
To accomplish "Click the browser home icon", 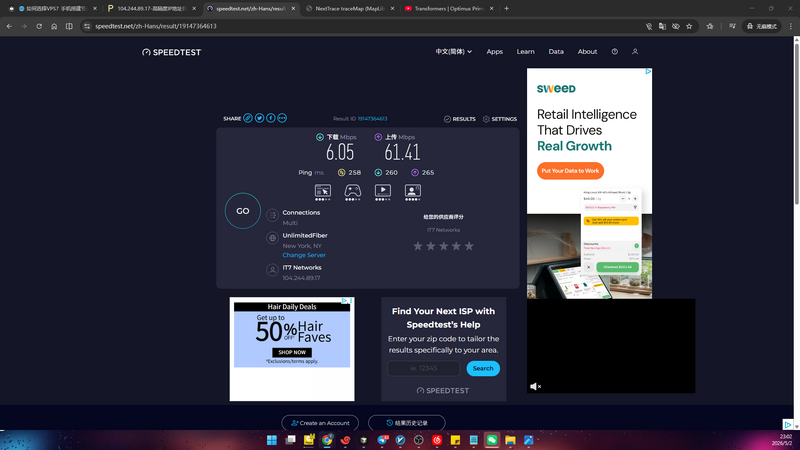I will (54, 26).
